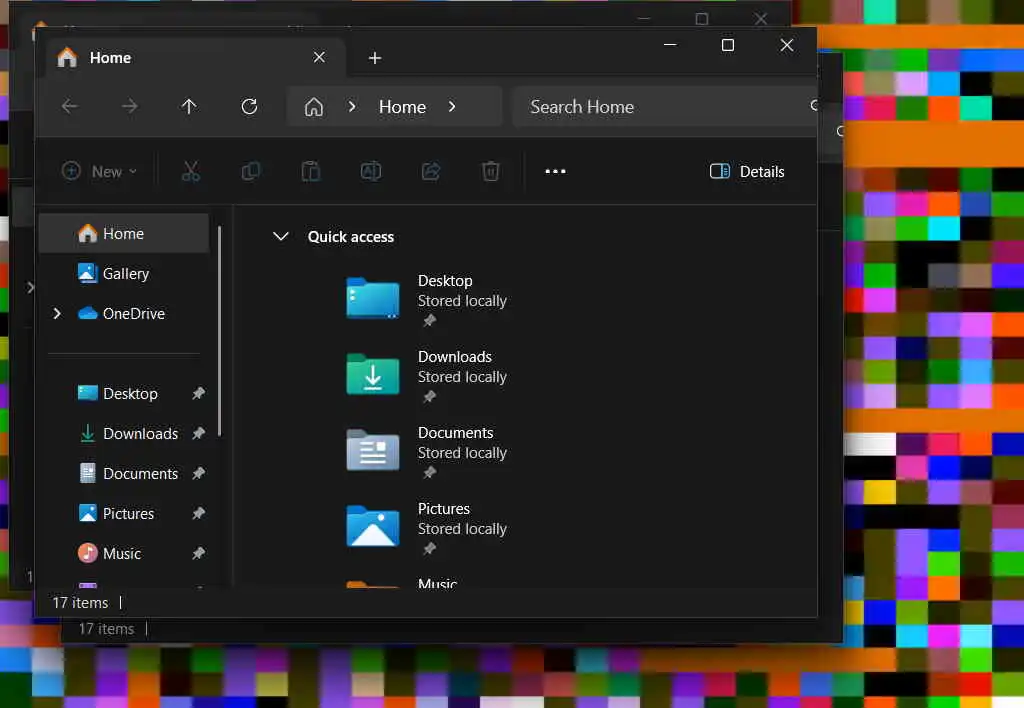The width and height of the screenshot is (1024, 708).
Task: Close the Home tab
Action: pos(319,57)
